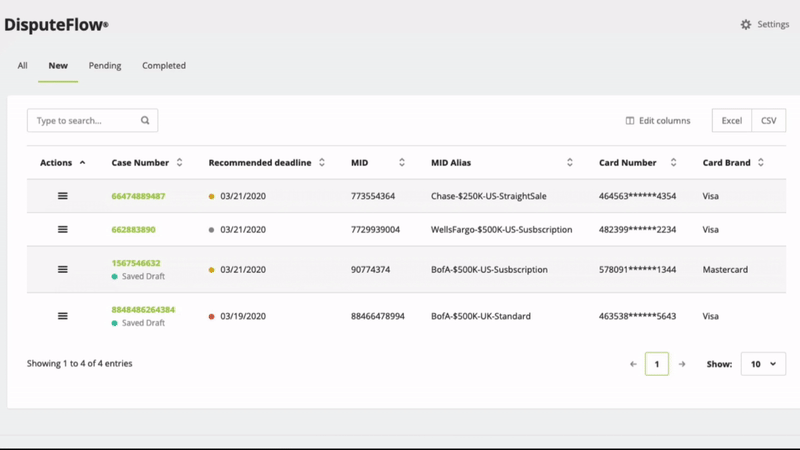The width and height of the screenshot is (800, 450).
Task: Click the DisputeFlow logo
Action: coord(56,25)
